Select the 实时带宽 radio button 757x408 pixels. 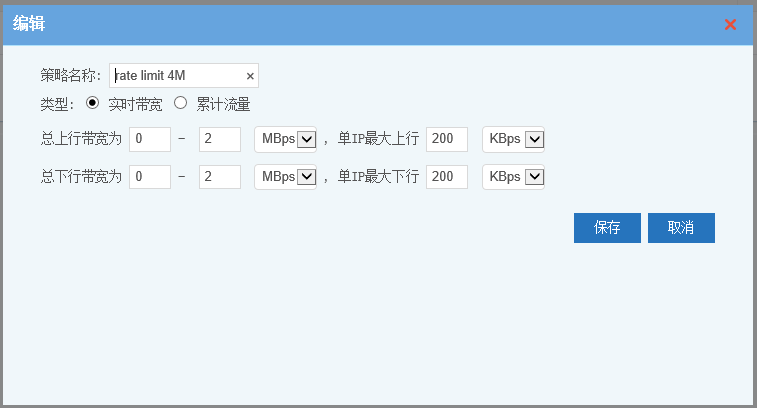click(x=93, y=102)
